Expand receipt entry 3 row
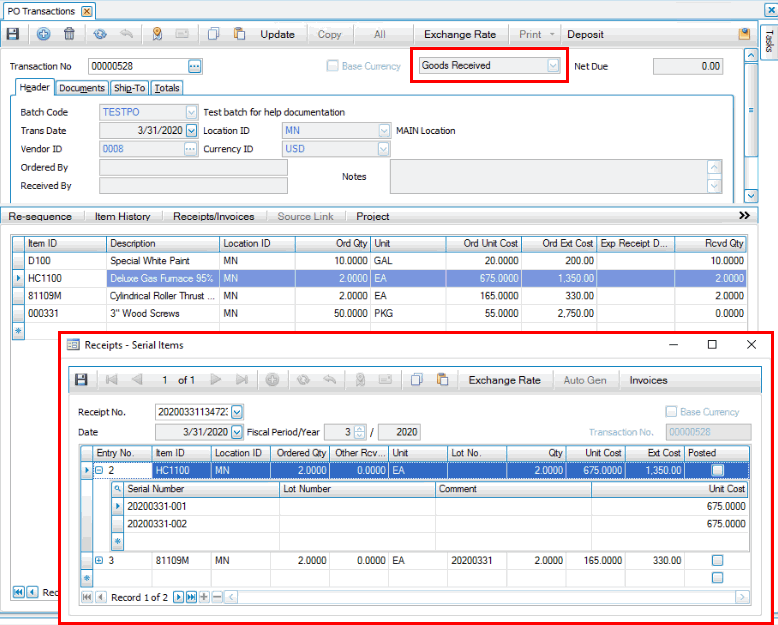 (x=99, y=561)
